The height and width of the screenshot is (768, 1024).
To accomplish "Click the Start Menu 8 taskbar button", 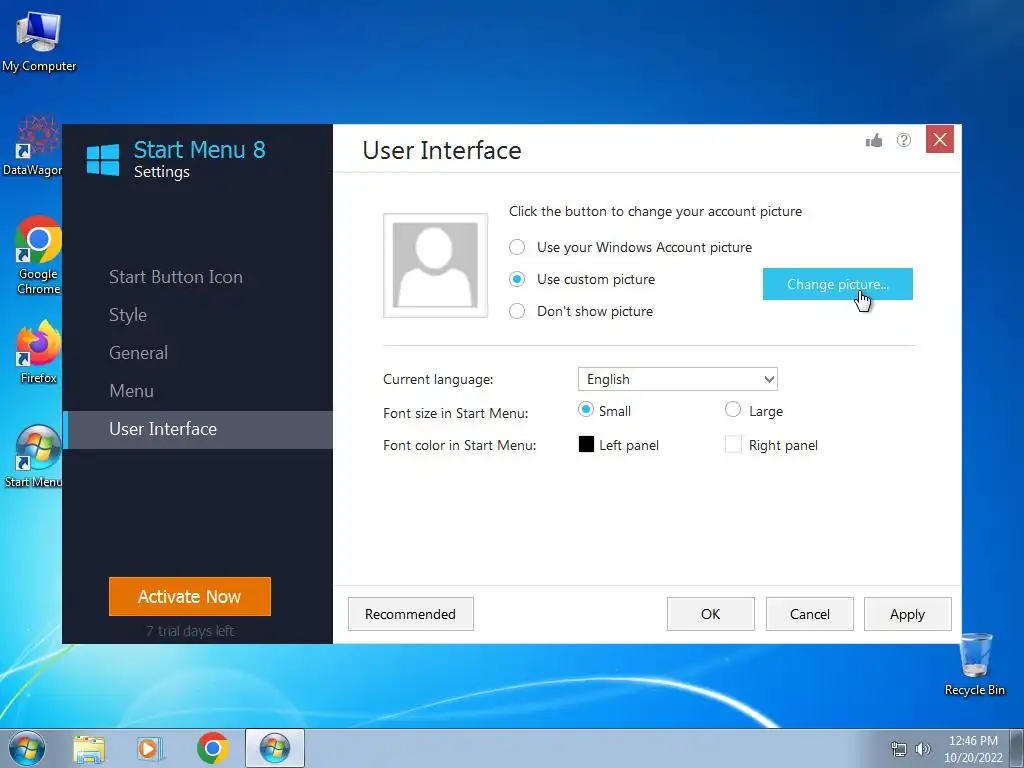I will (275, 748).
